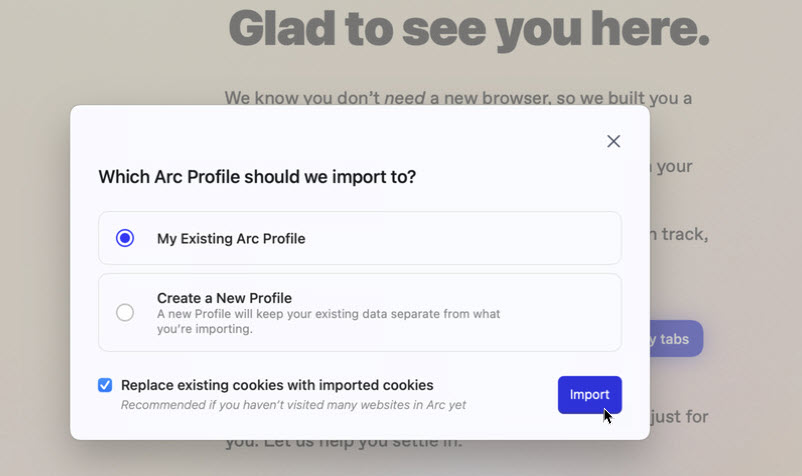Choose the Create a New Profile radio button
The image size is (802, 476).
pyautogui.click(x=125, y=312)
